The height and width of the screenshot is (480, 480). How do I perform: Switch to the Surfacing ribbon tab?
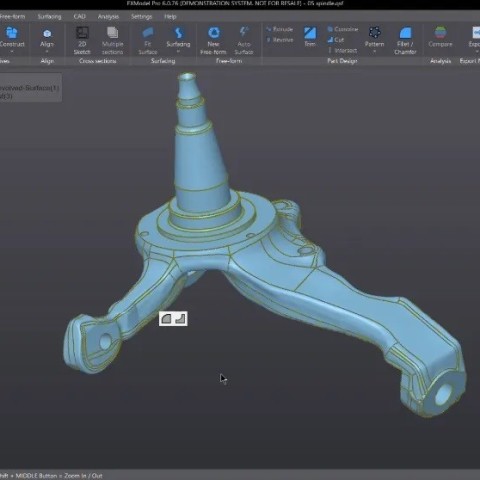click(49, 16)
